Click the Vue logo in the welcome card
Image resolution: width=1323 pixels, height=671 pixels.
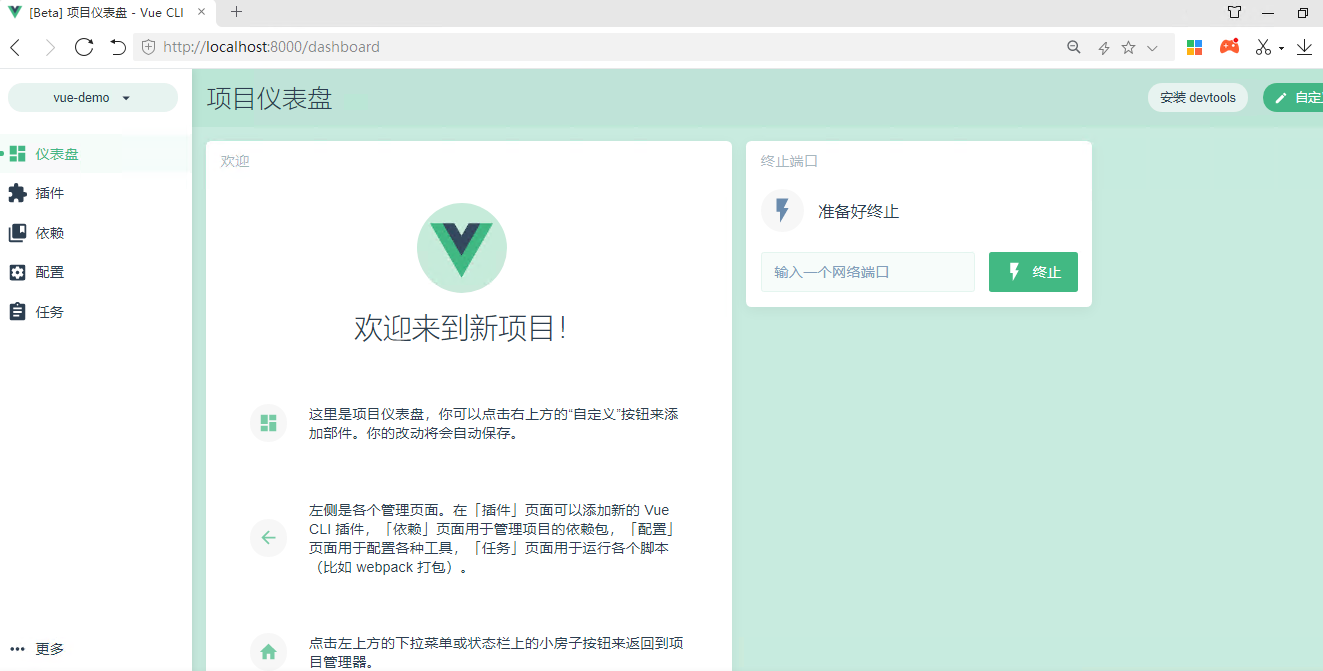point(462,247)
